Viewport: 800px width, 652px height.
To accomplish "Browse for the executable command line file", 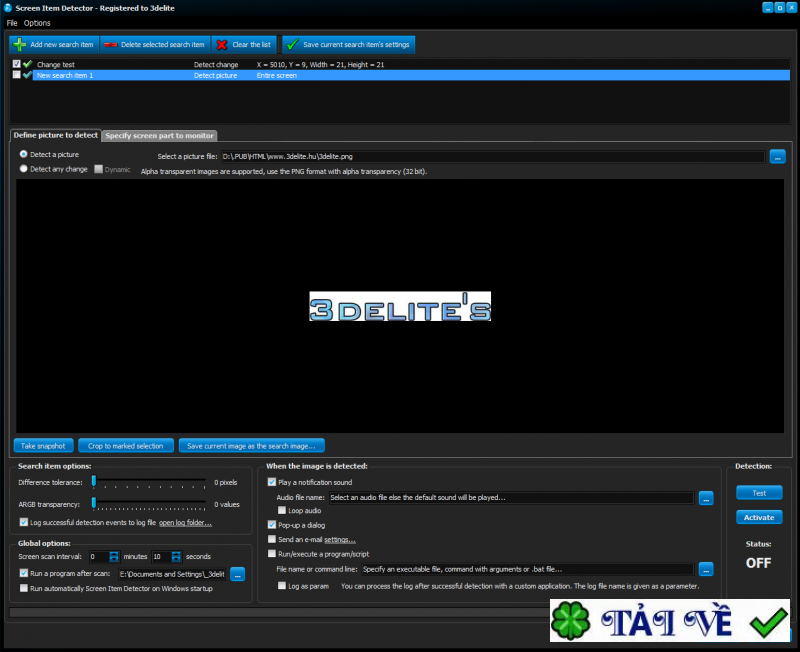I will tap(706, 568).
